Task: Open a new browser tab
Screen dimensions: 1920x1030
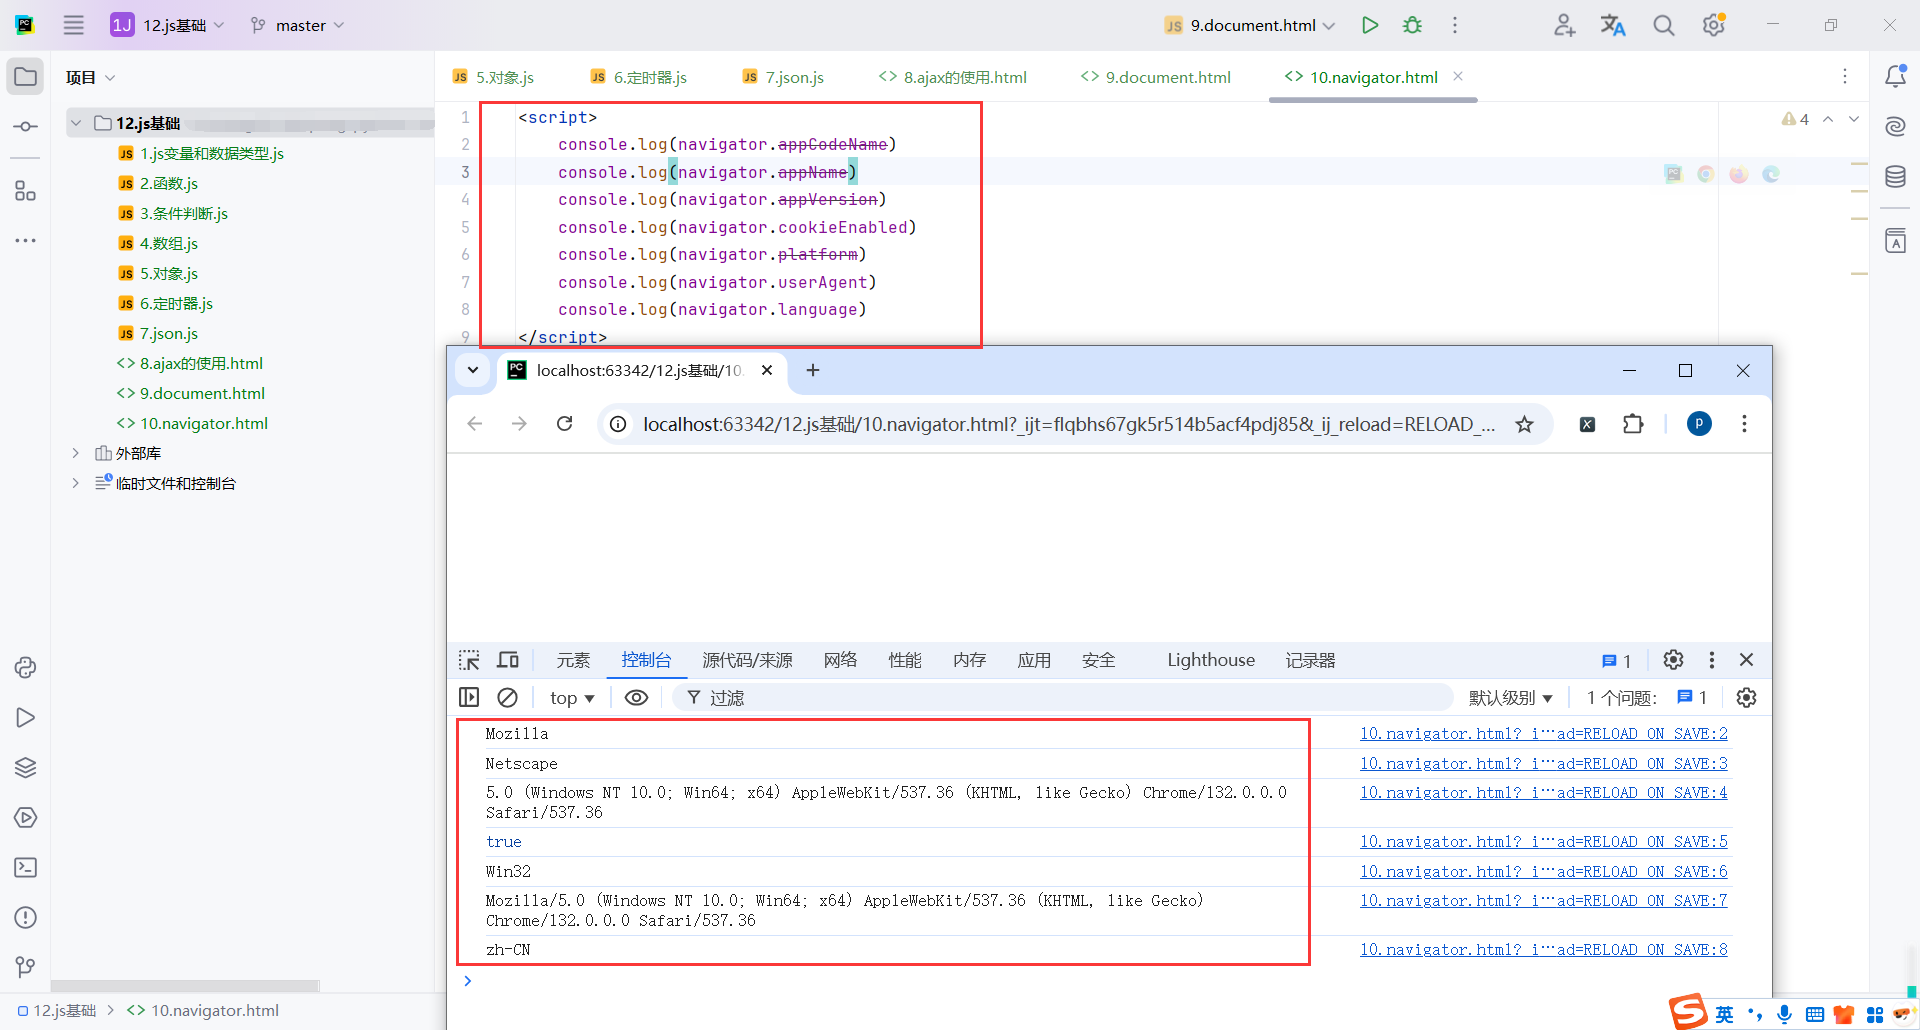Action: (813, 370)
